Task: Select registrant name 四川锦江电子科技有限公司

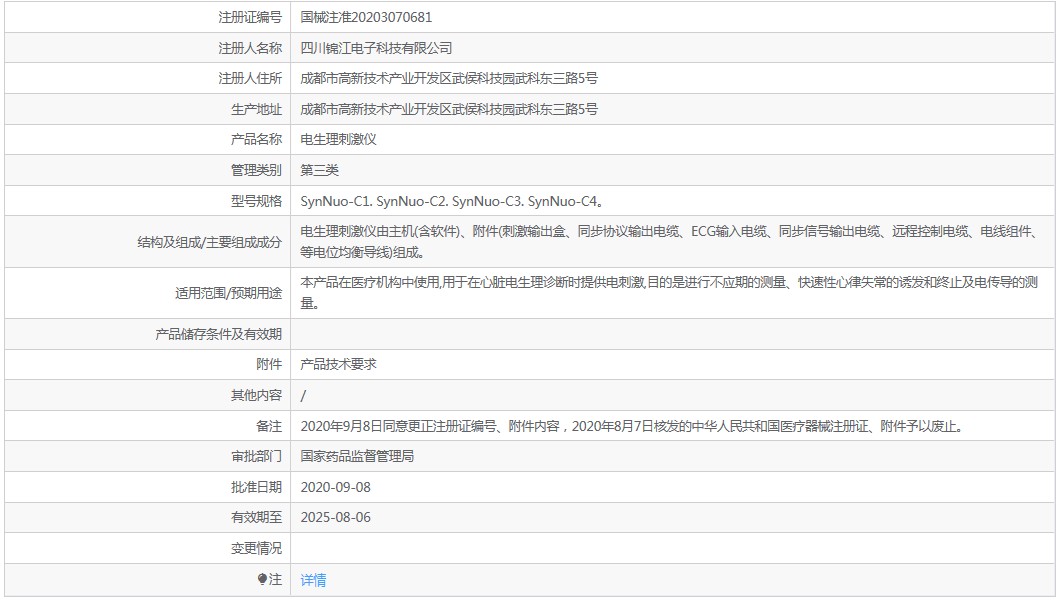Action: coord(376,48)
